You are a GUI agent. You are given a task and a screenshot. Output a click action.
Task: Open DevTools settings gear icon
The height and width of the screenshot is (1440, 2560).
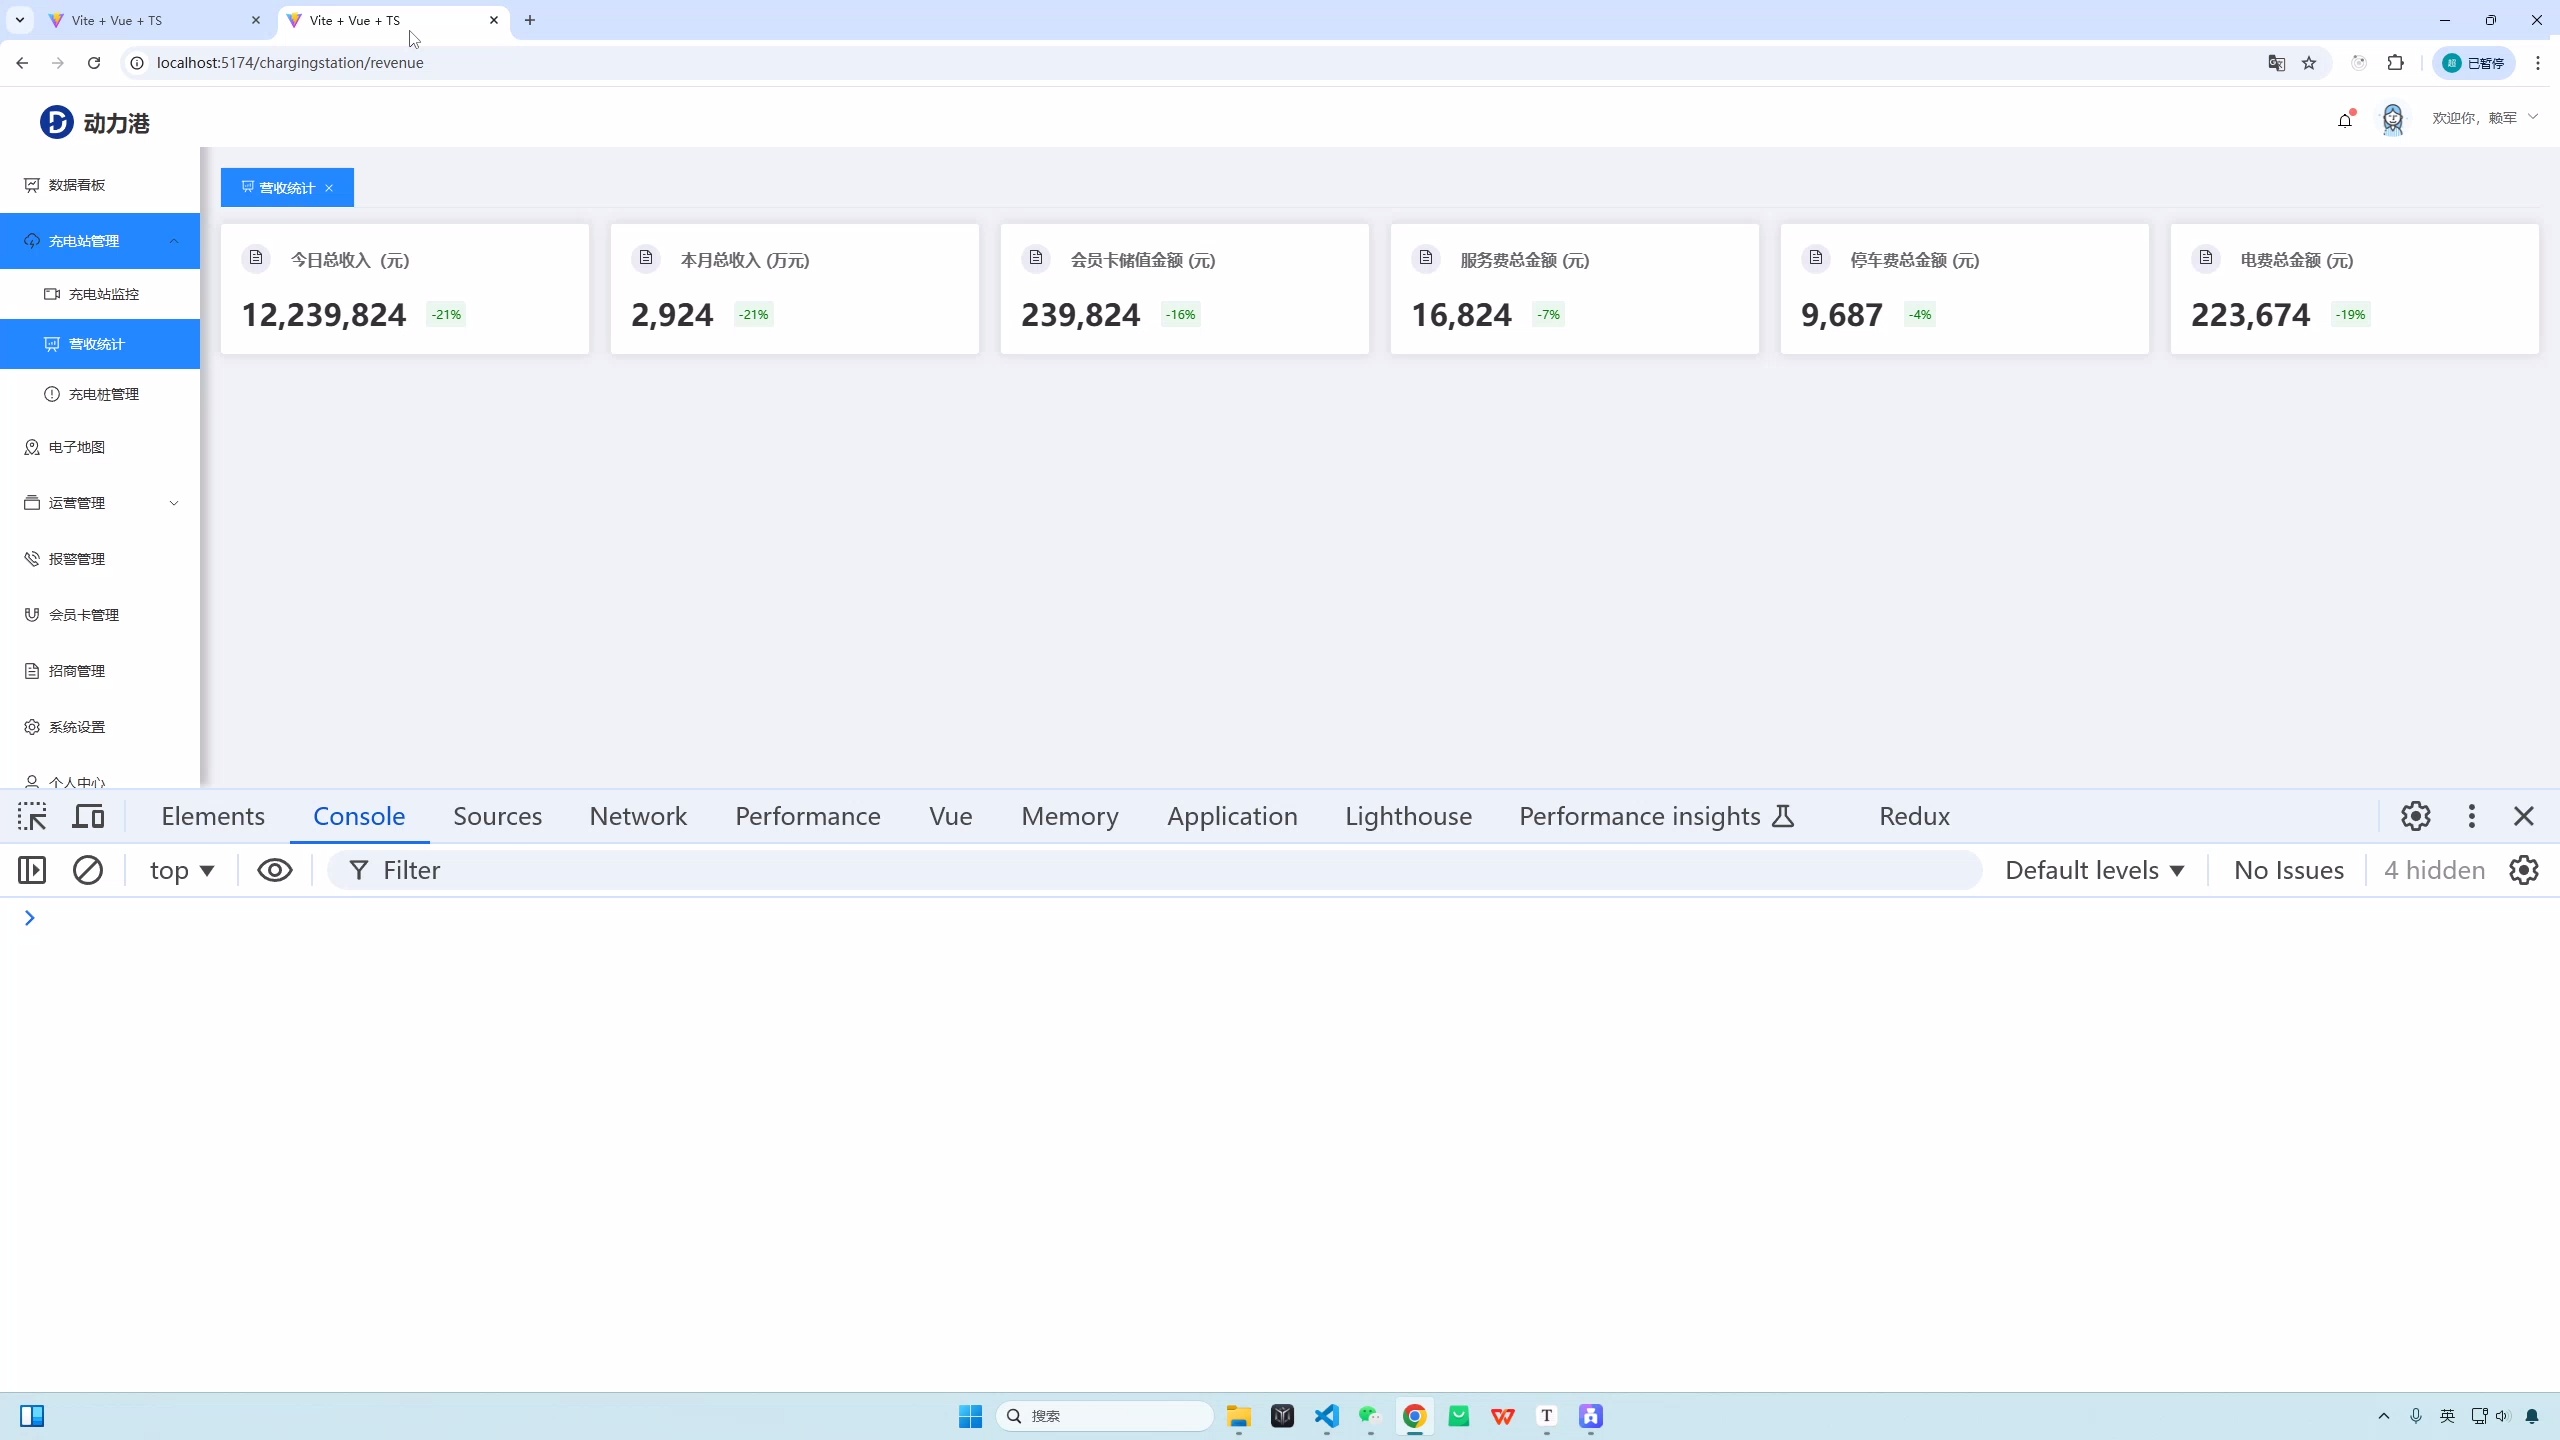click(2416, 816)
